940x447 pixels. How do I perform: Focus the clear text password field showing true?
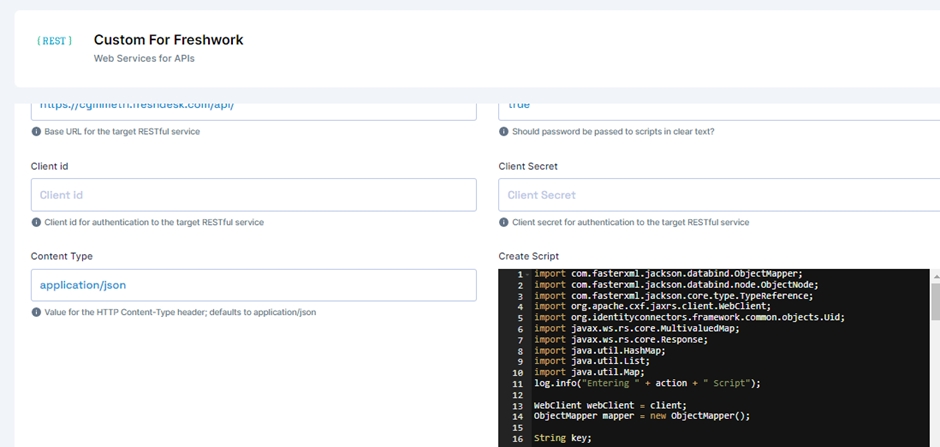(x=718, y=107)
